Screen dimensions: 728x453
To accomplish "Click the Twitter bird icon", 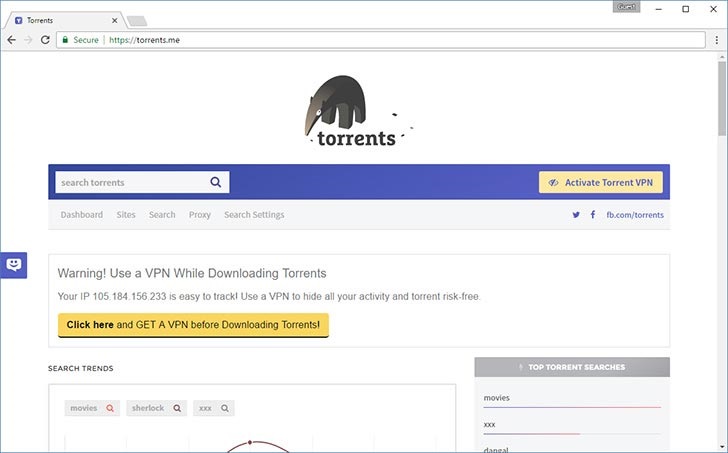I will (x=576, y=215).
